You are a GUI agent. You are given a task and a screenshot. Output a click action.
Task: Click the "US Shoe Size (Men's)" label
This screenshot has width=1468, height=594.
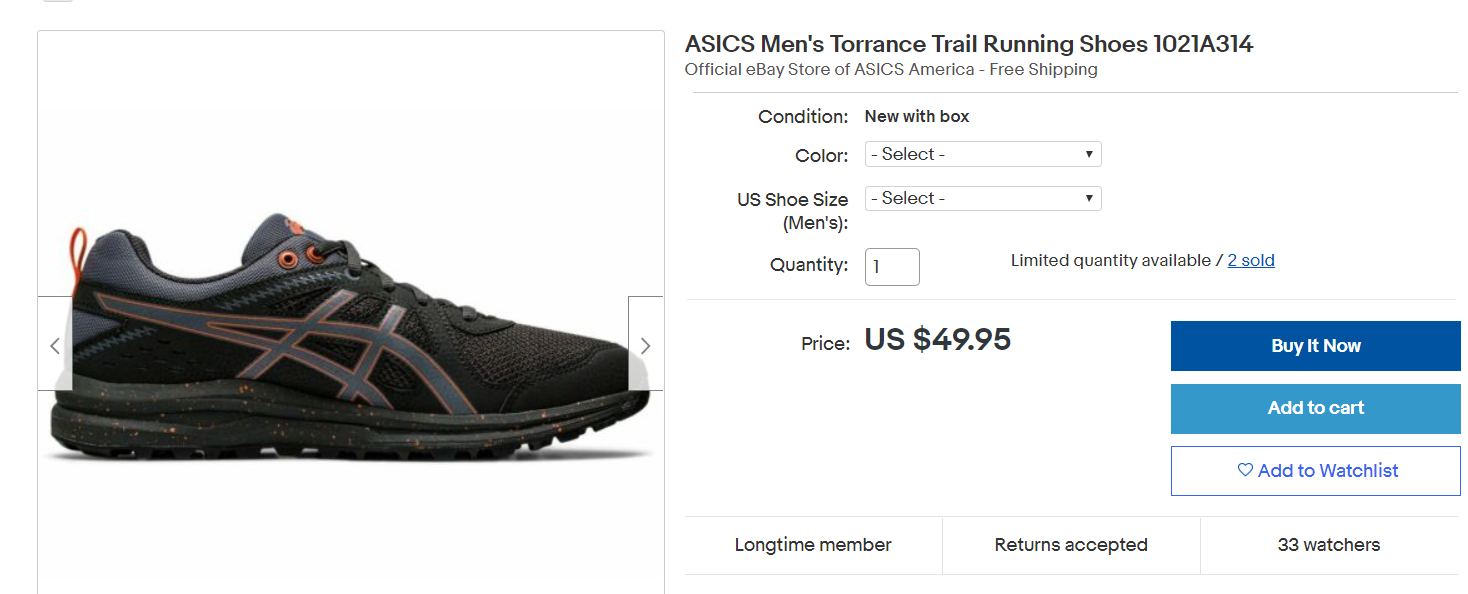[x=792, y=210]
